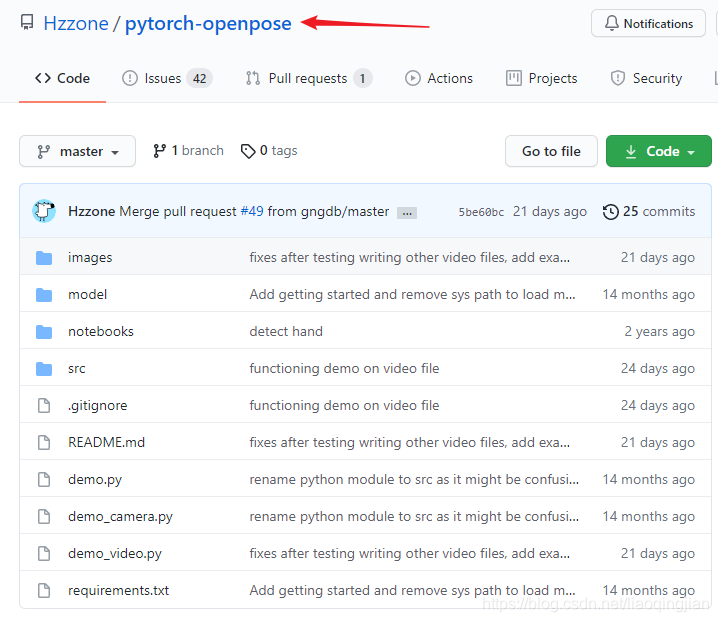
Task: Open the demo_camera.py file
Action: pos(120,517)
